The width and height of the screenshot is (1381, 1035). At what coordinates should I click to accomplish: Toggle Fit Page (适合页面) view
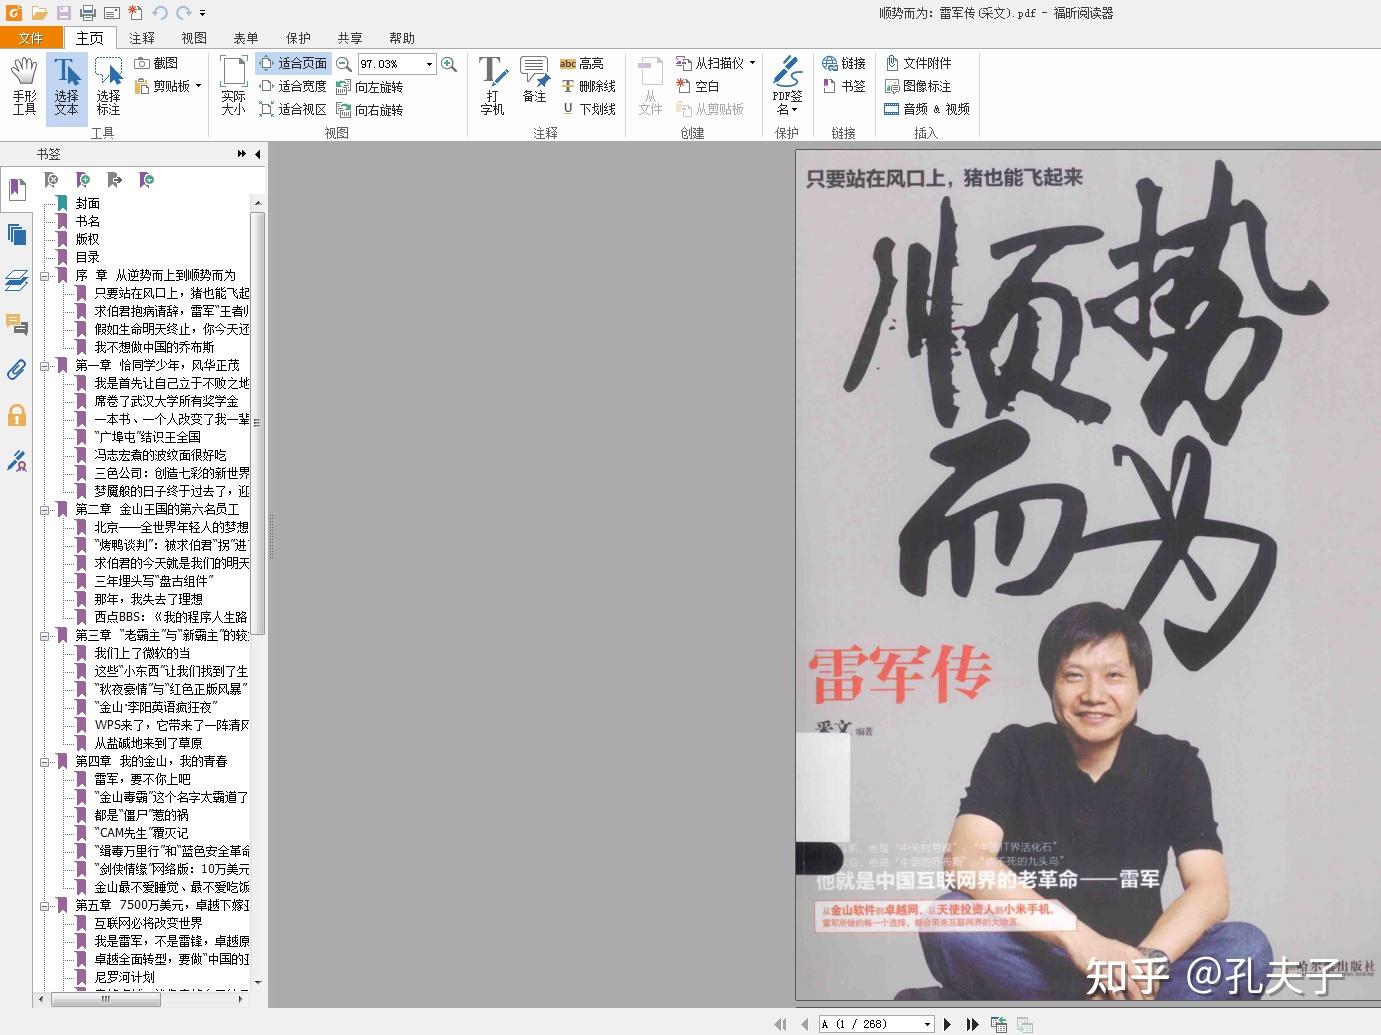click(x=293, y=63)
